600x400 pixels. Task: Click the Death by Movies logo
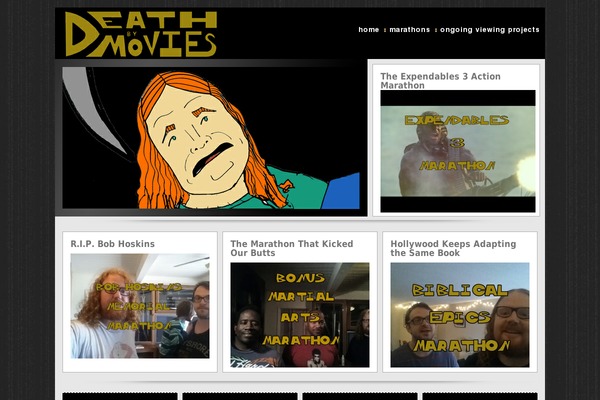pos(141,34)
